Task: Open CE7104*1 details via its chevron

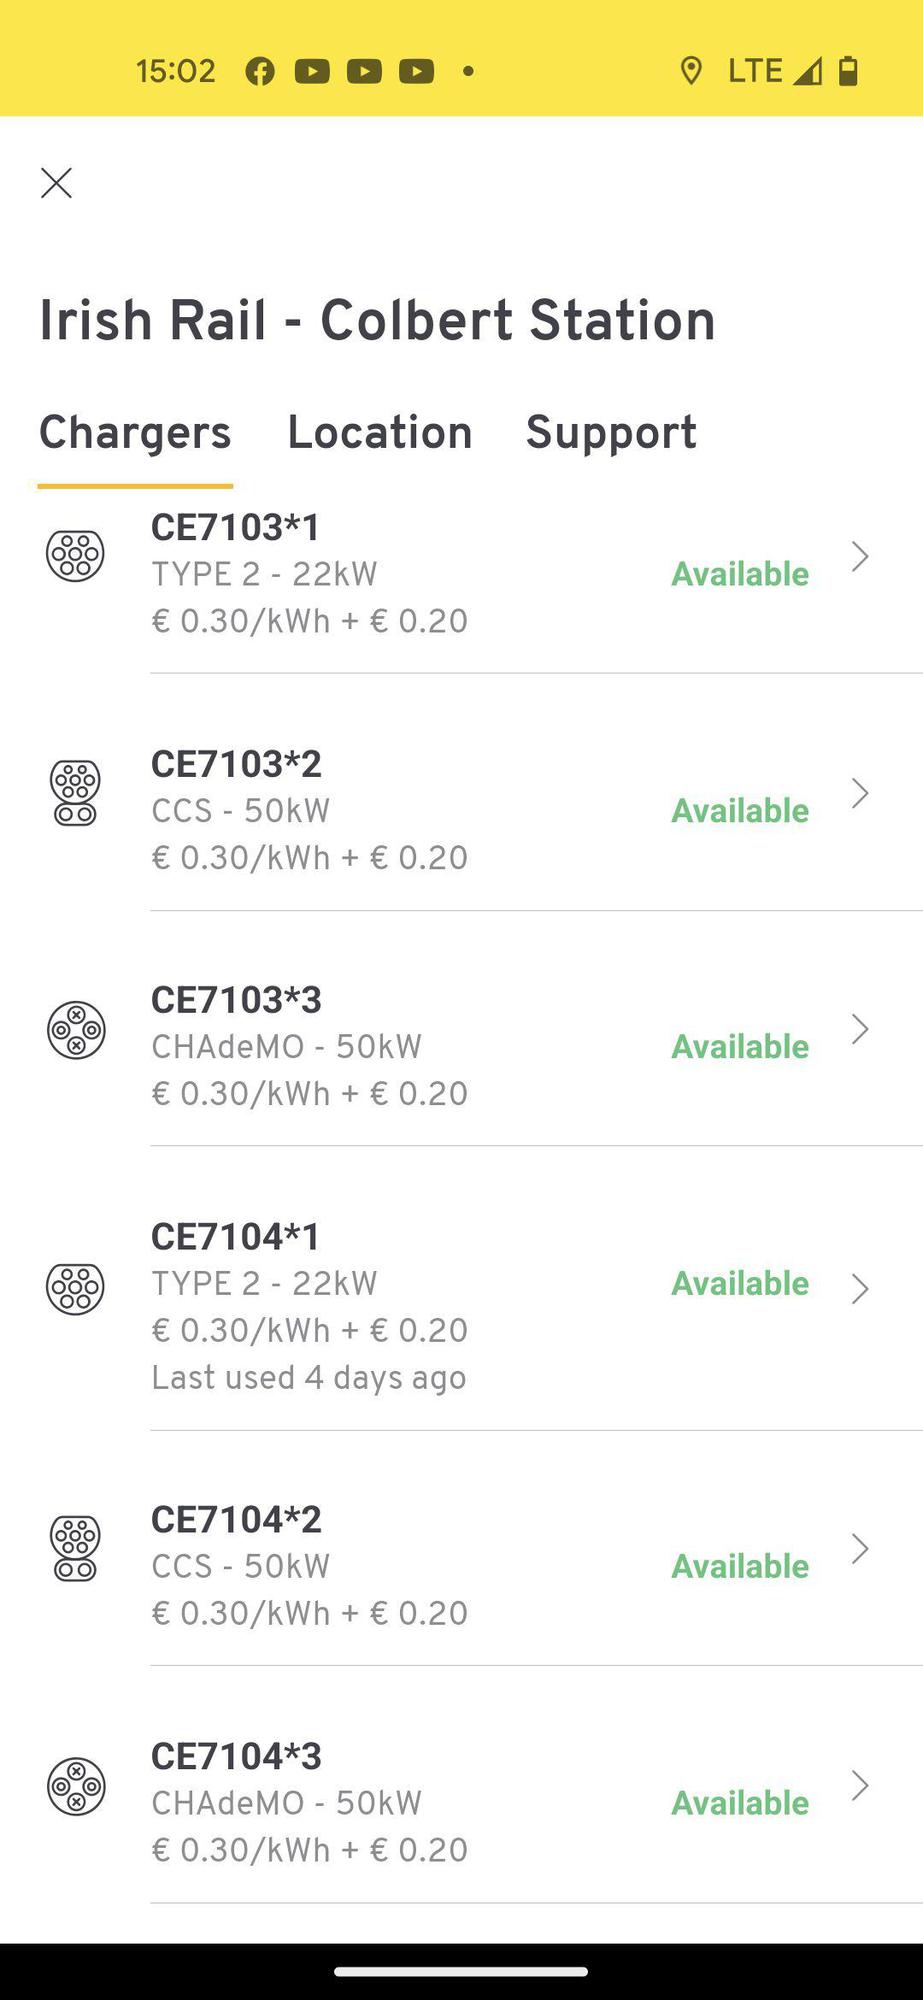Action: pyautogui.click(x=859, y=1288)
